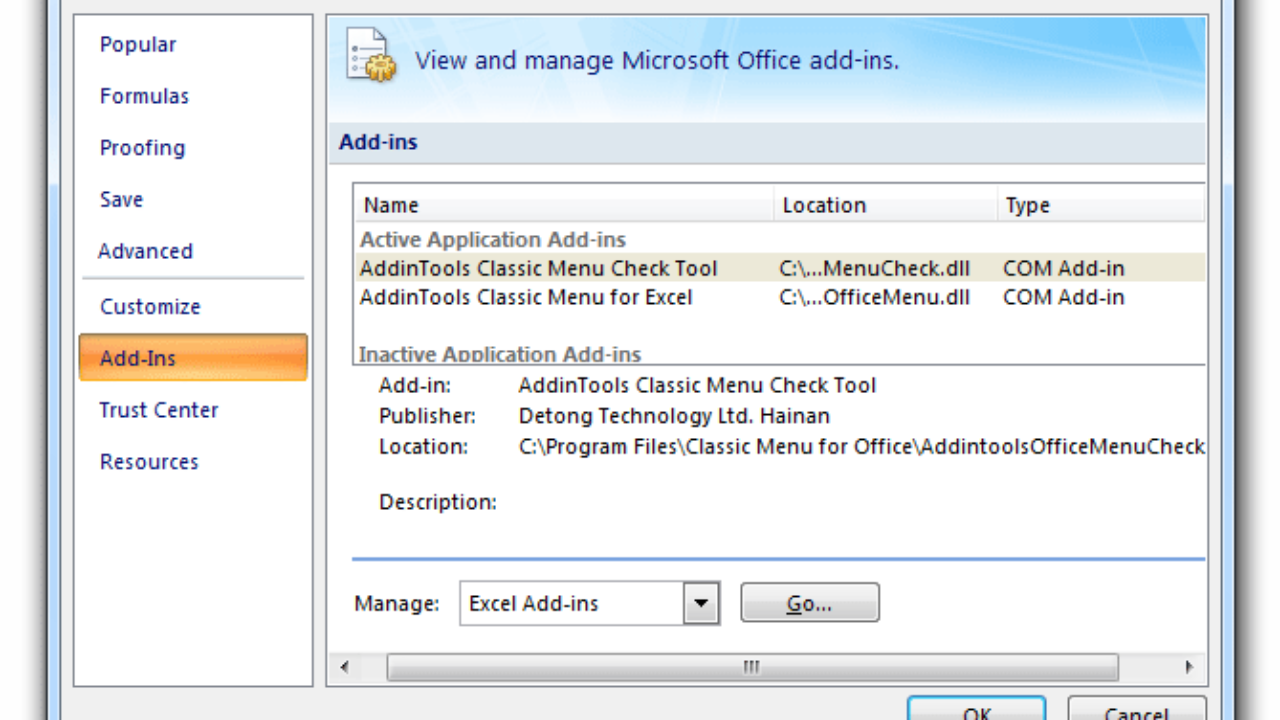Image resolution: width=1280 pixels, height=720 pixels.
Task: Open the Manage Excel Add-ins combo box
Action: point(589,604)
